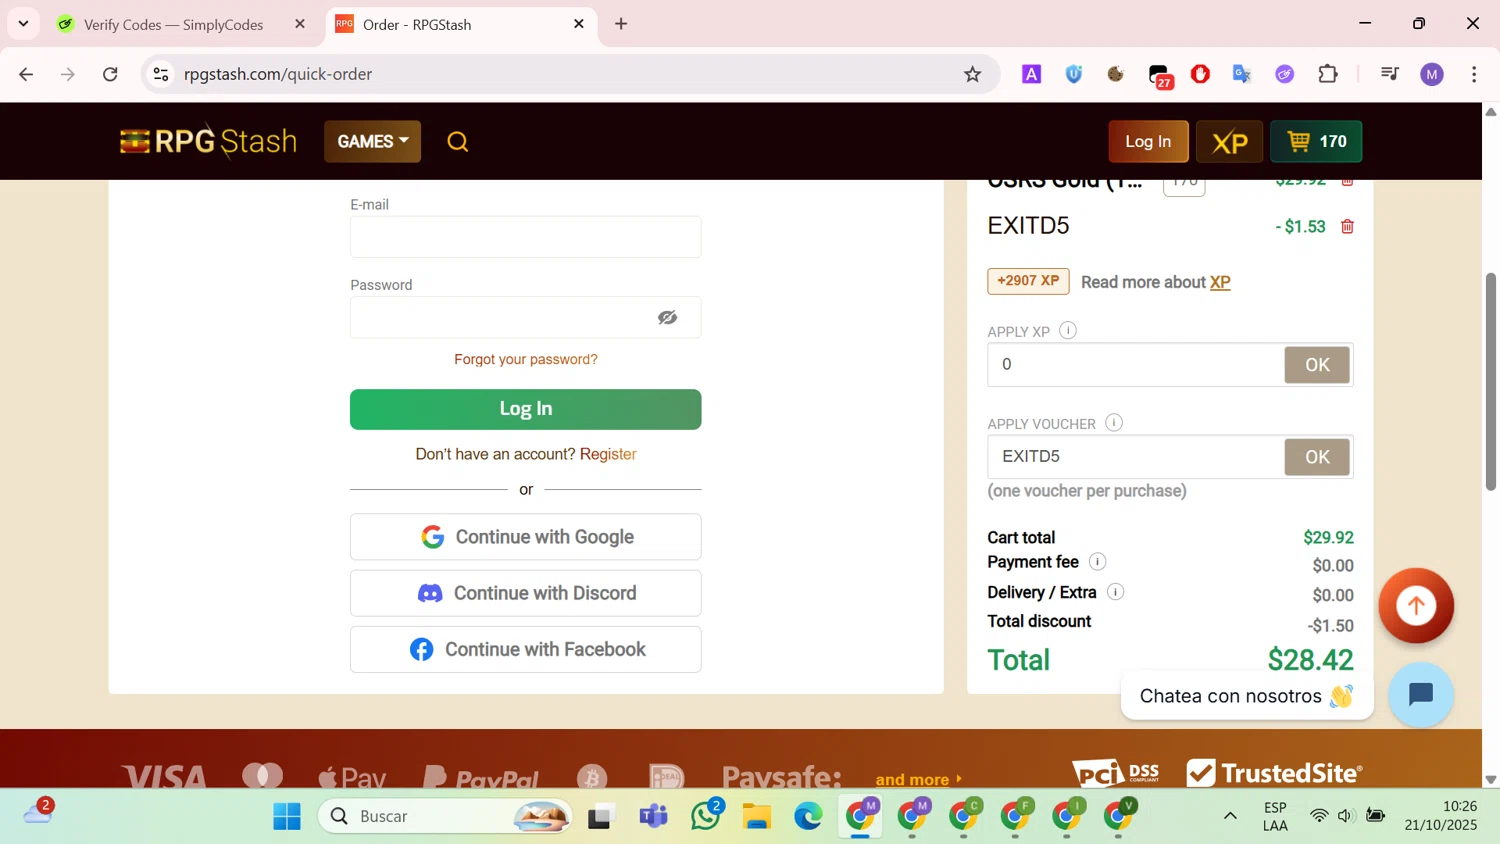The image size is (1500, 844).
Task: Click the page vertical scrollbar thumb
Action: 1490,380
